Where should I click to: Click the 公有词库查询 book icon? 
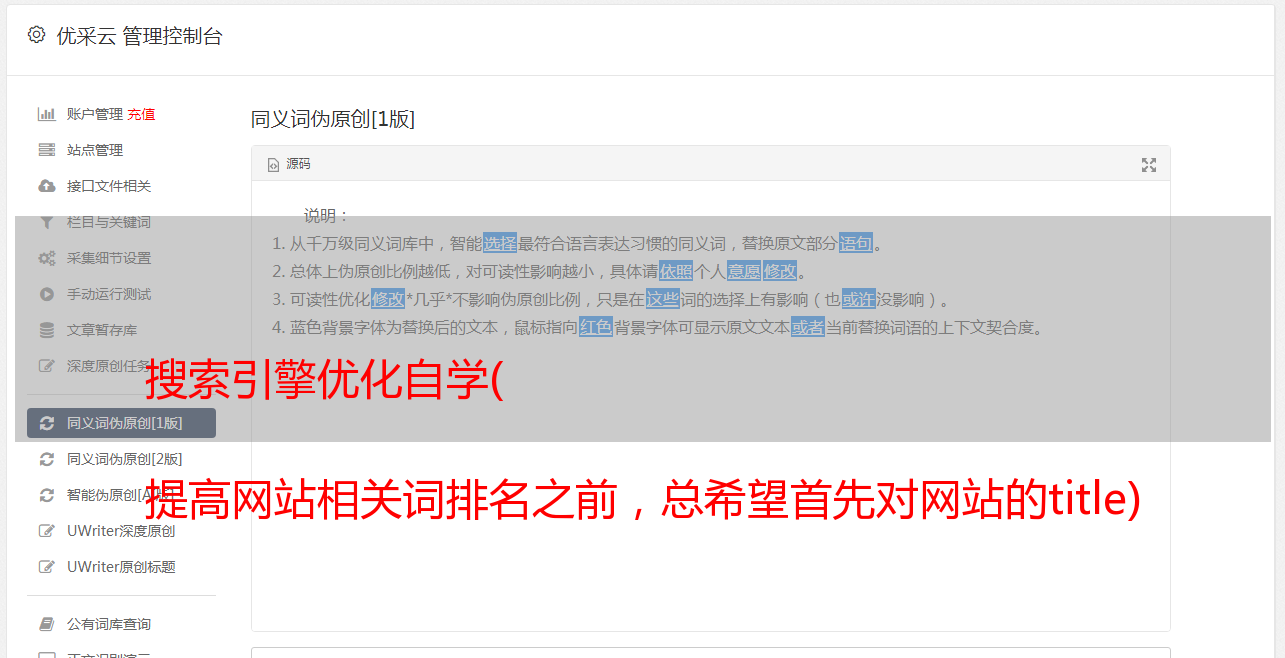(46, 624)
